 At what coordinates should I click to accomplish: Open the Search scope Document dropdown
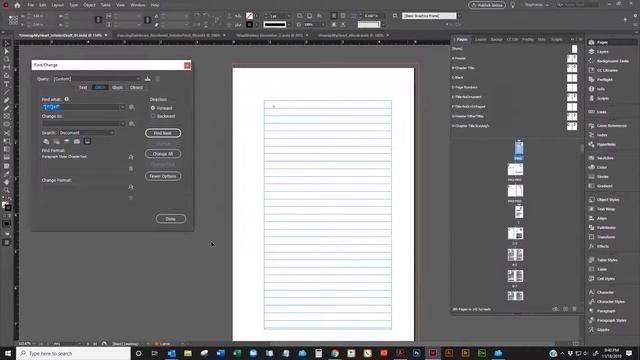coord(87,133)
